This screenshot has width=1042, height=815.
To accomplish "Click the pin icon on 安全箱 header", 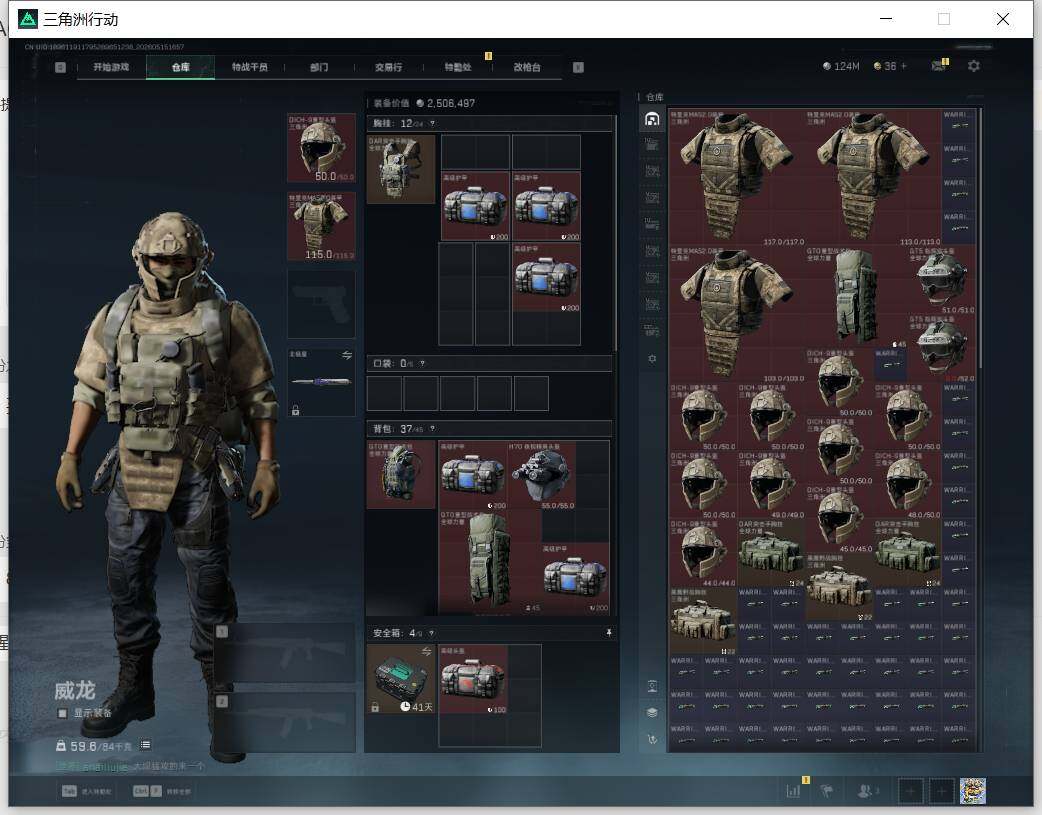I will [x=608, y=633].
